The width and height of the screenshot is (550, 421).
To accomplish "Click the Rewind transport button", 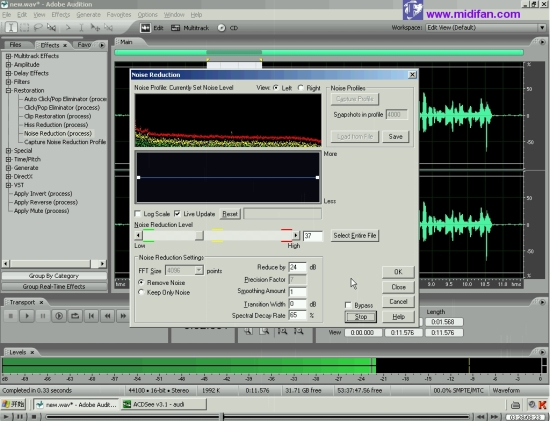I will pos(107,316).
